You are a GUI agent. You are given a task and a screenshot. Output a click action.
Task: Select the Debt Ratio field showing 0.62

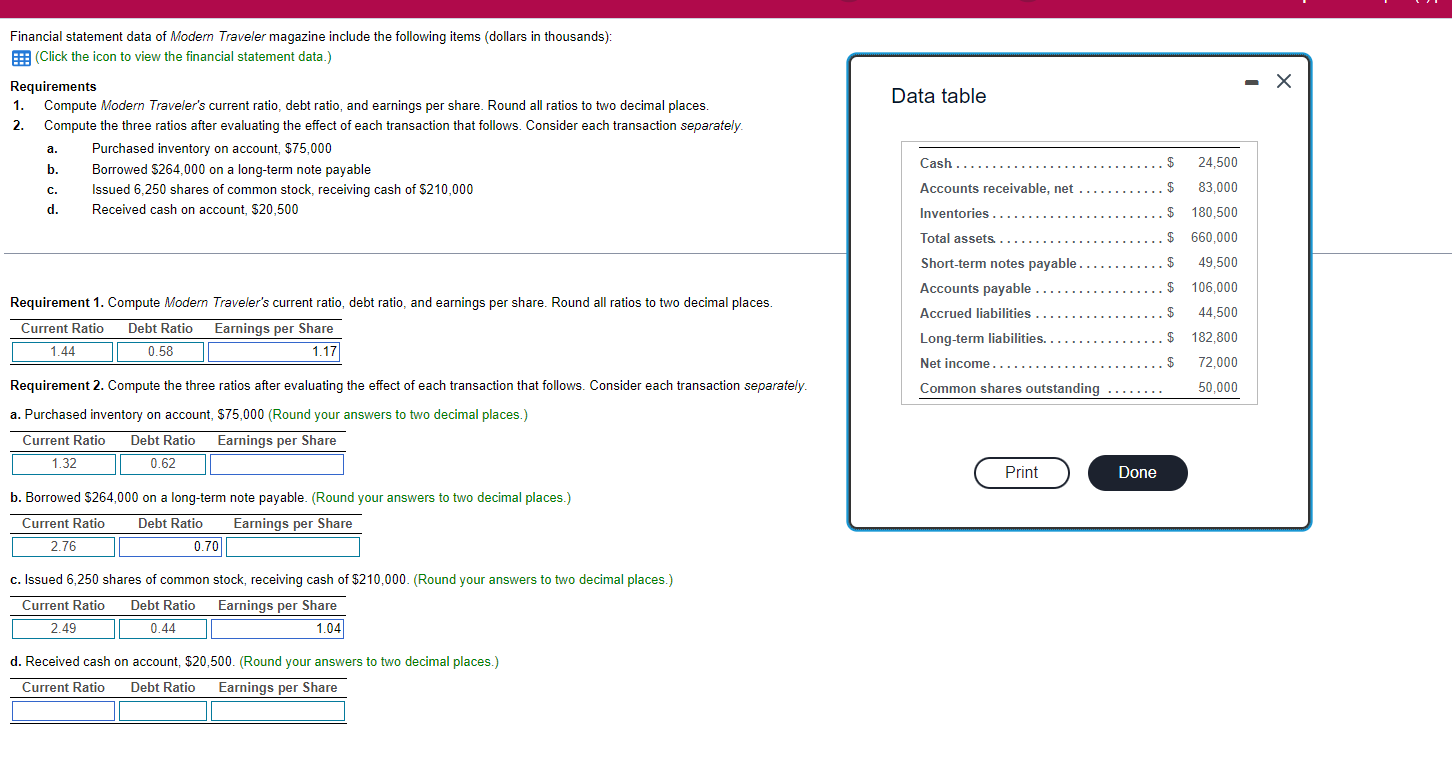click(162, 463)
